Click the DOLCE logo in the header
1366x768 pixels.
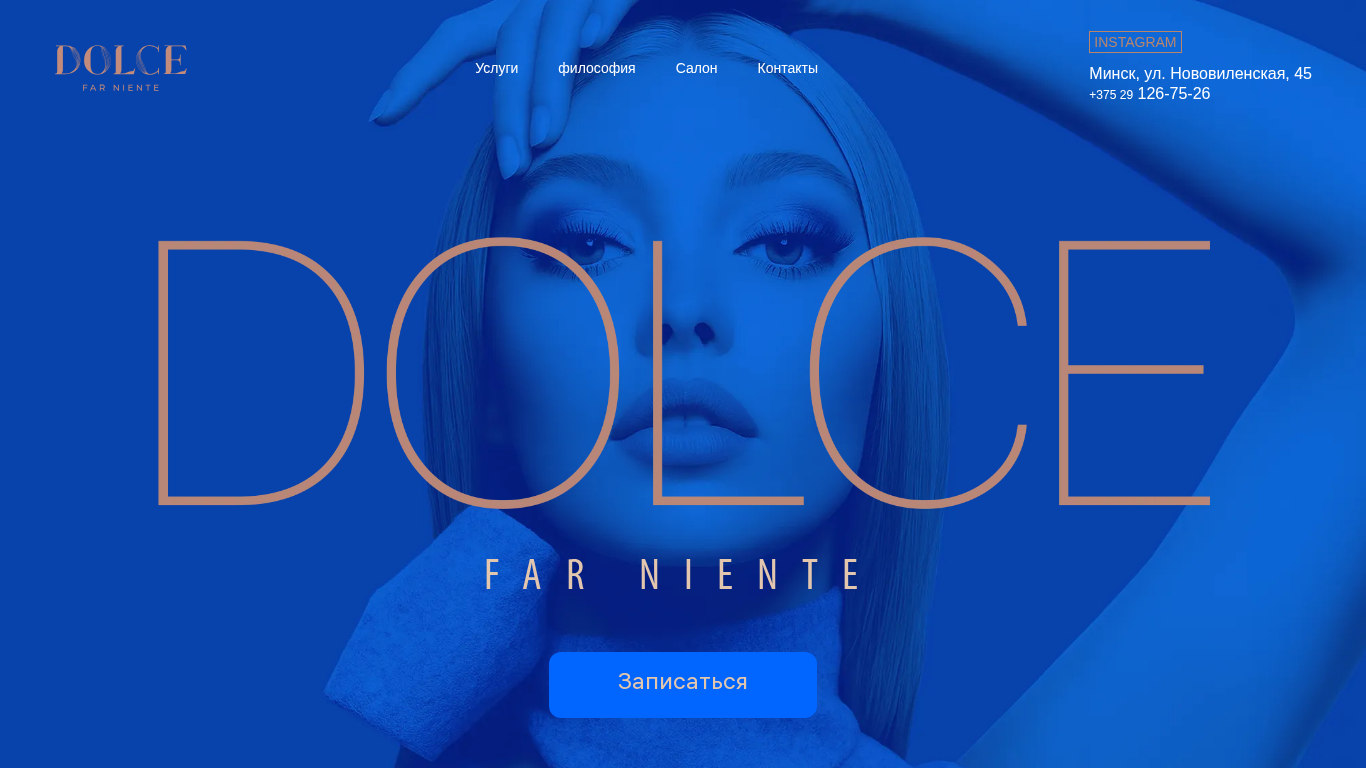click(121, 67)
